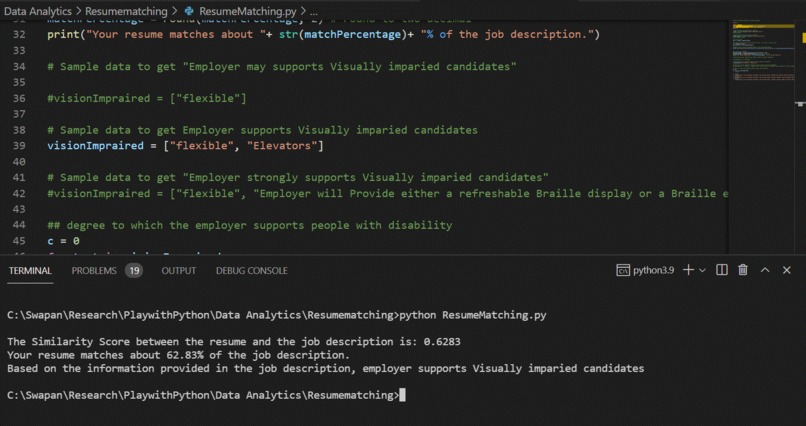Click the editor minimap code overview

point(762,51)
